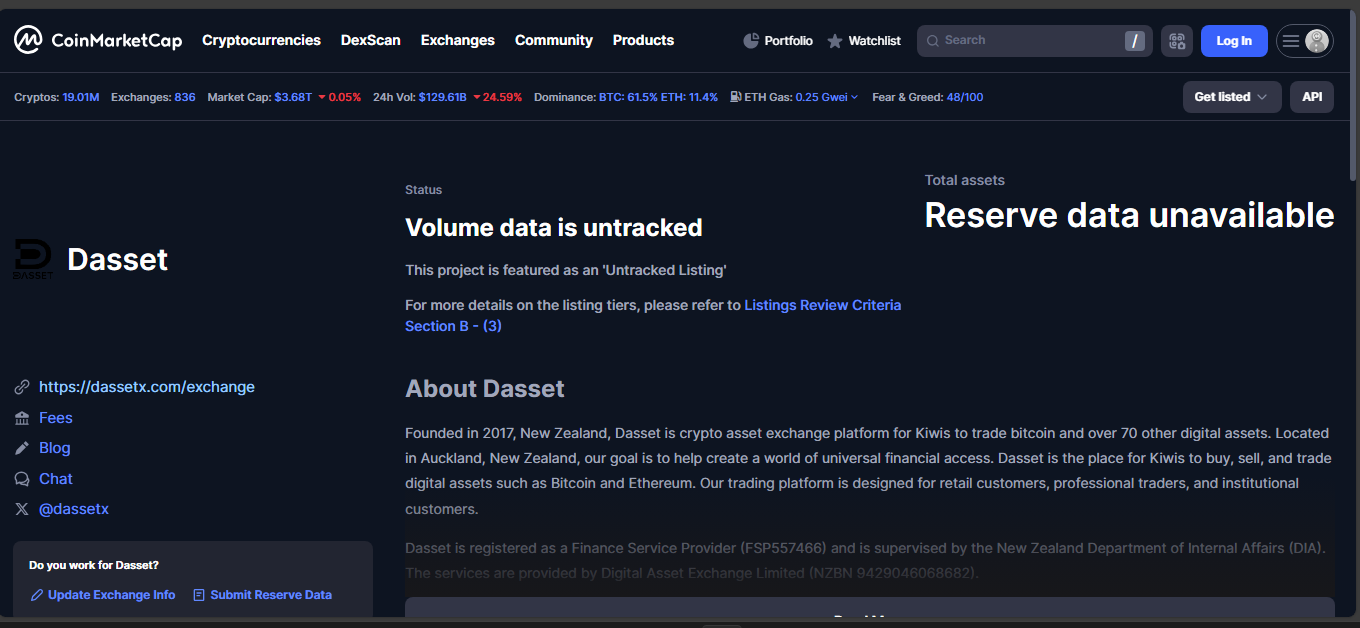Click the Fear & Greed 48/100 value
The image size is (1360, 628).
pyautogui.click(x=964, y=97)
